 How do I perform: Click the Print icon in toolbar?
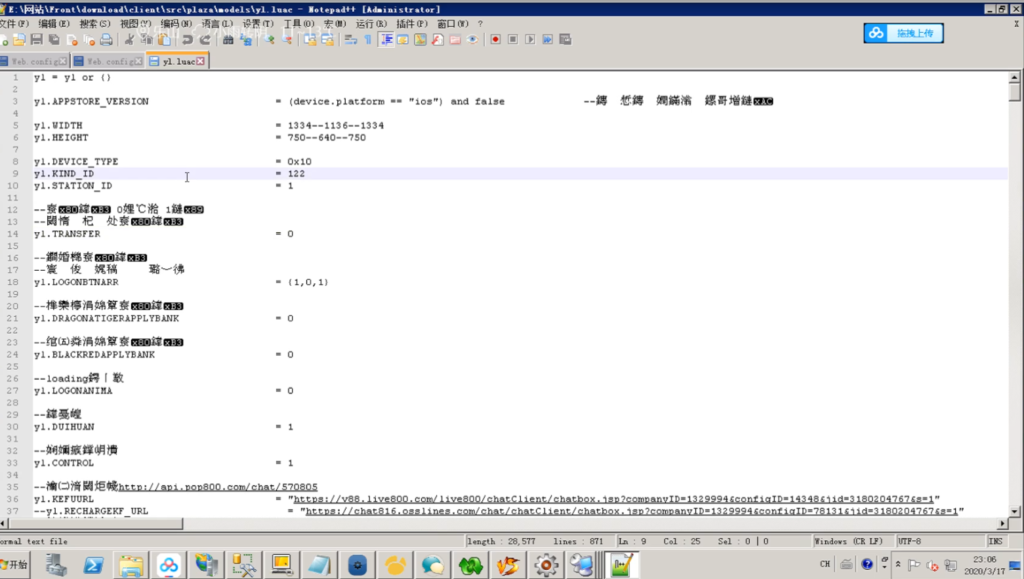coord(106,40)
